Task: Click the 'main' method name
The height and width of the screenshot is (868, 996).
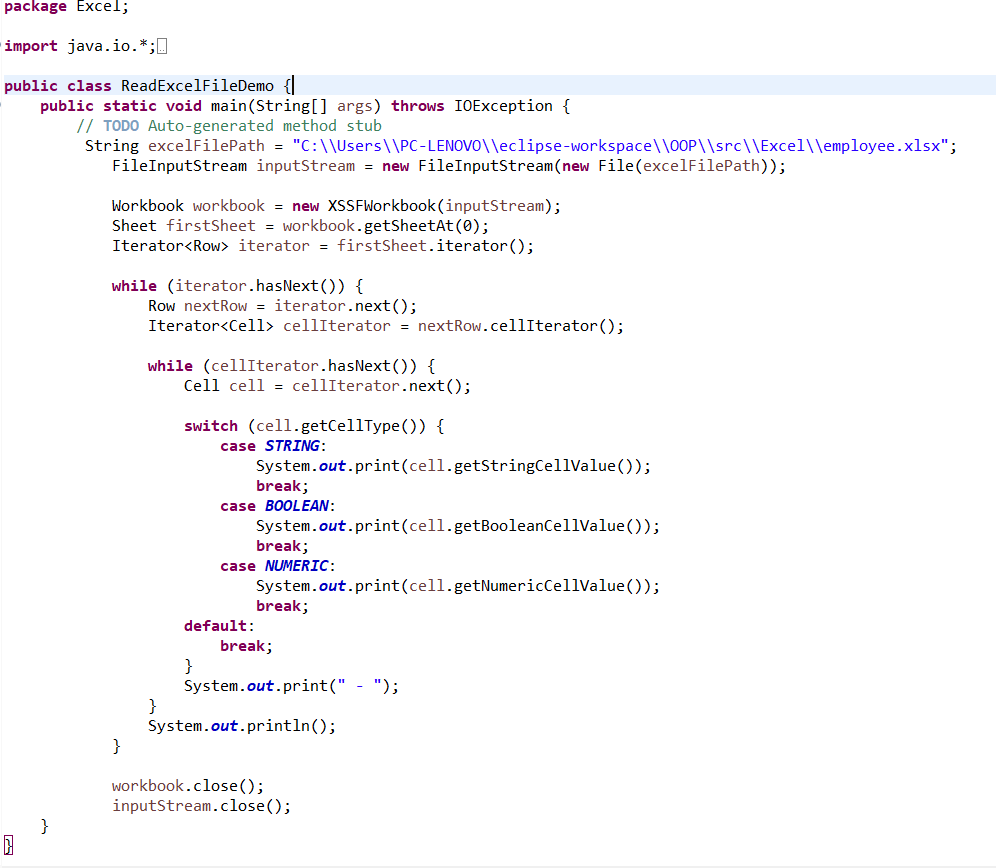Action: [x=229, y=106]
